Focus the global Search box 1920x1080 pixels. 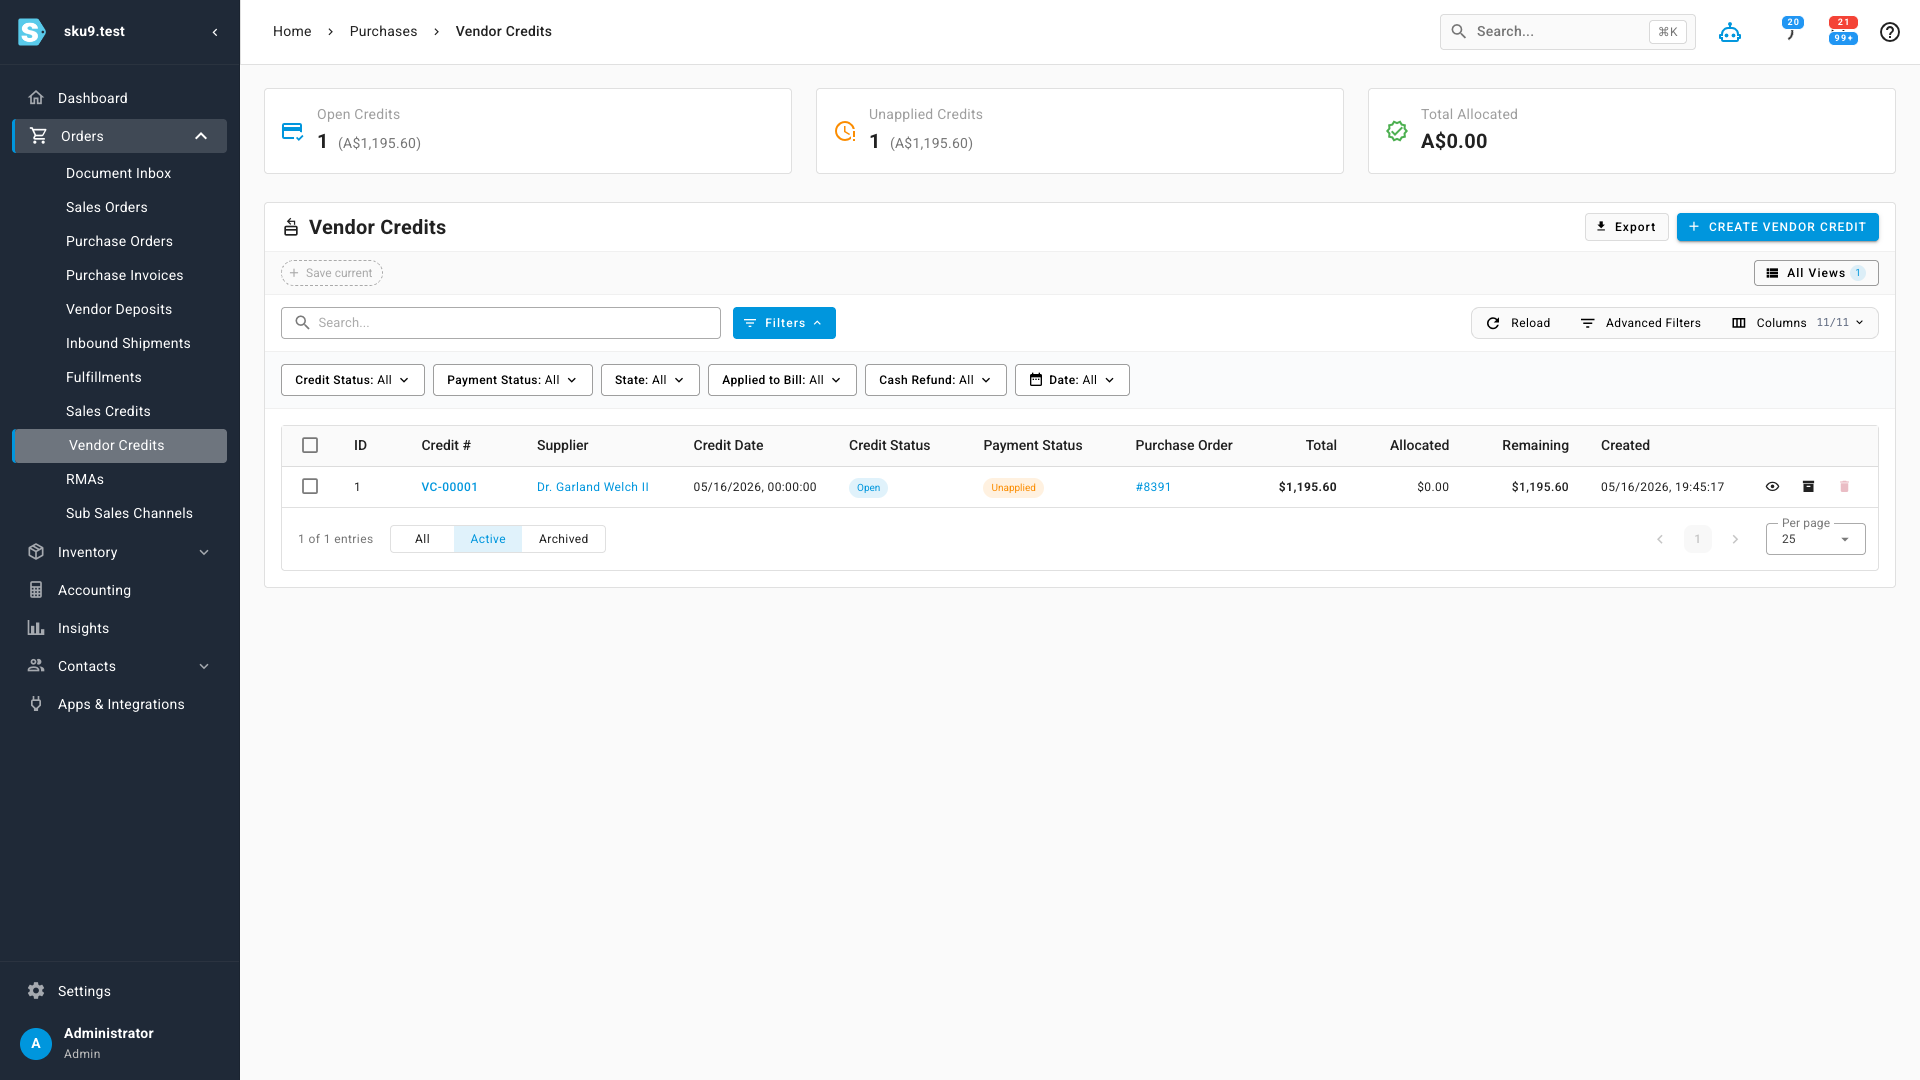1568,32
